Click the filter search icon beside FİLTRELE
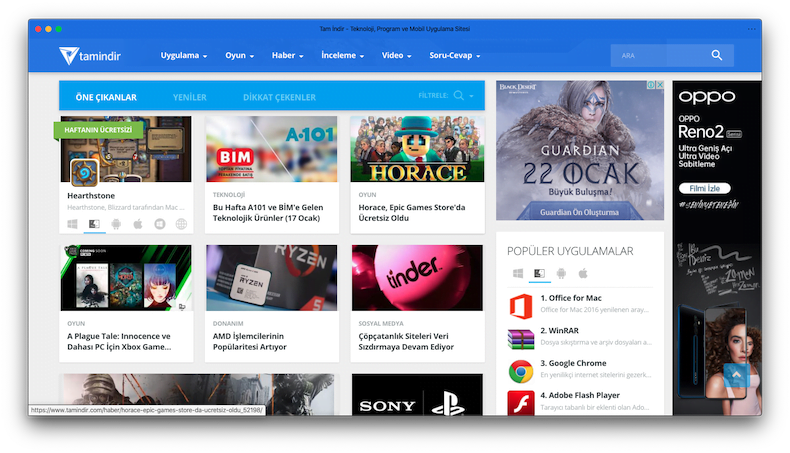 click(x=458, y=95)
